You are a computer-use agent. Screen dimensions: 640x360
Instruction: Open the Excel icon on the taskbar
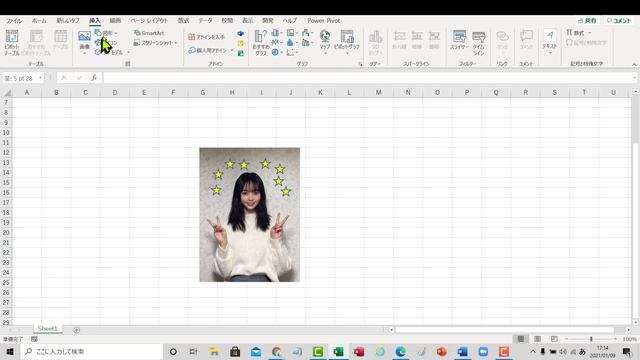point(338,351)
